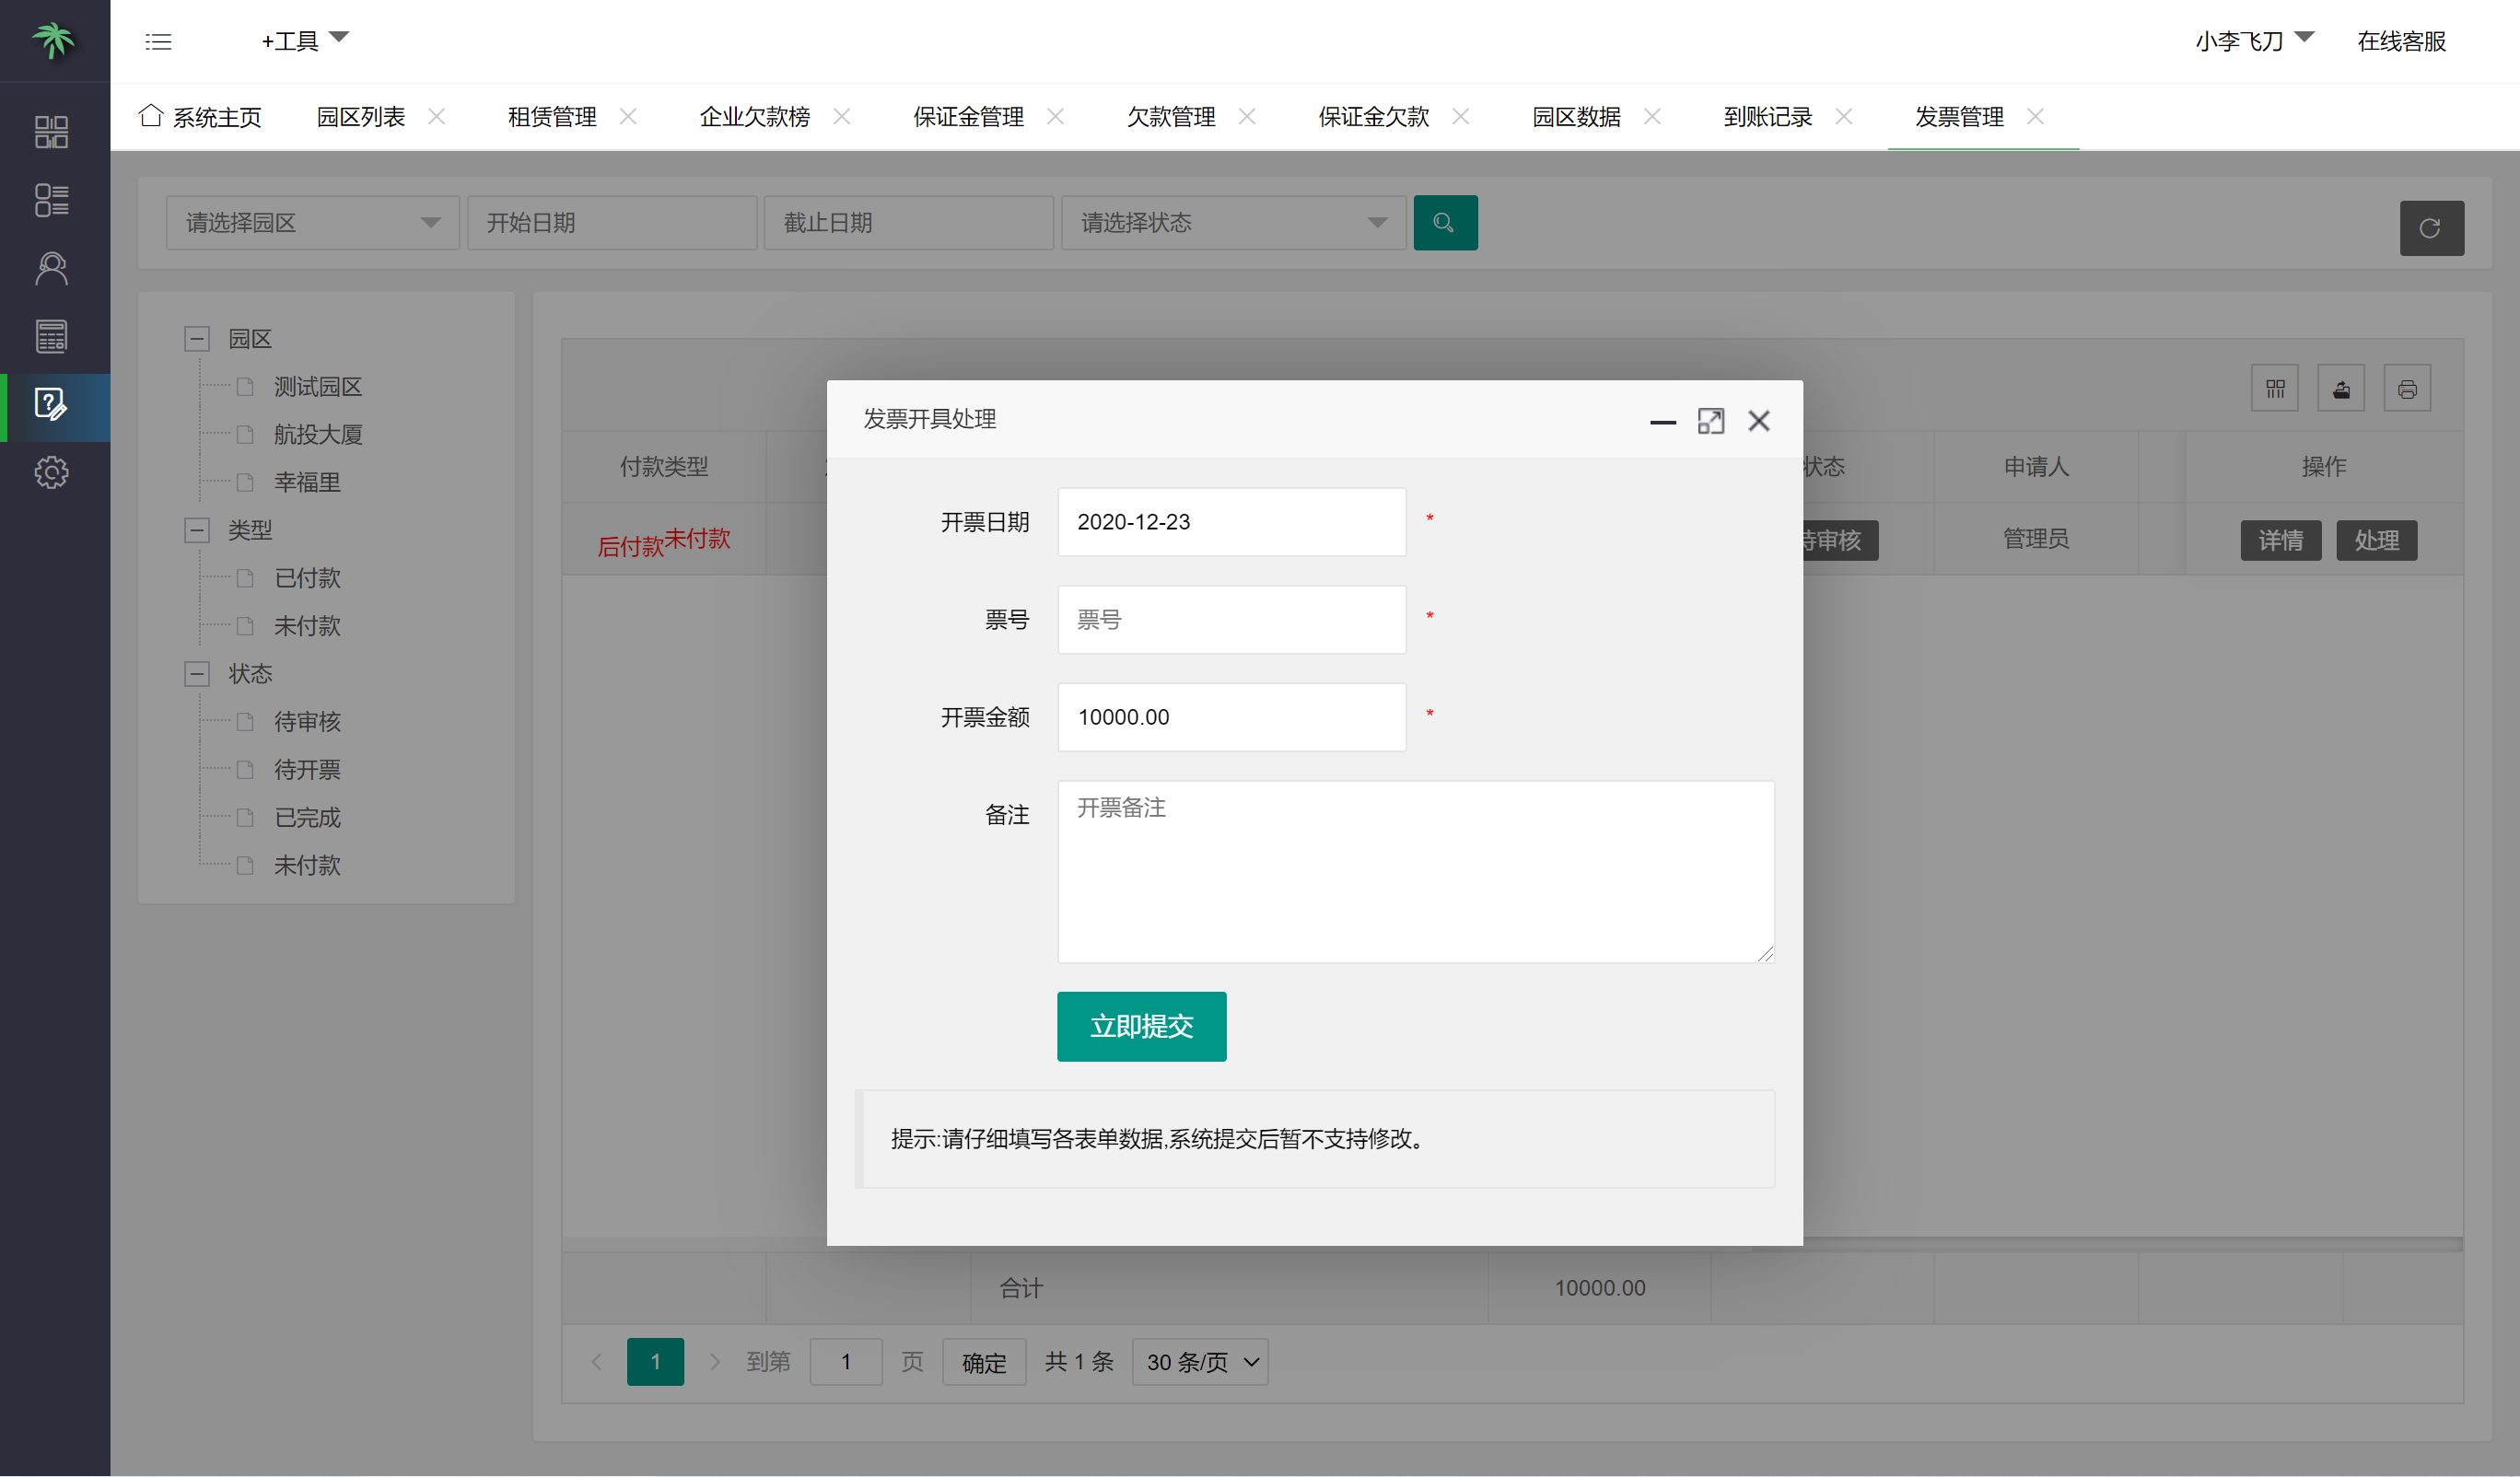Open the 请选择园区 dropdown
Viewport: 2520px width, 1477px height.
coord(312,222)
